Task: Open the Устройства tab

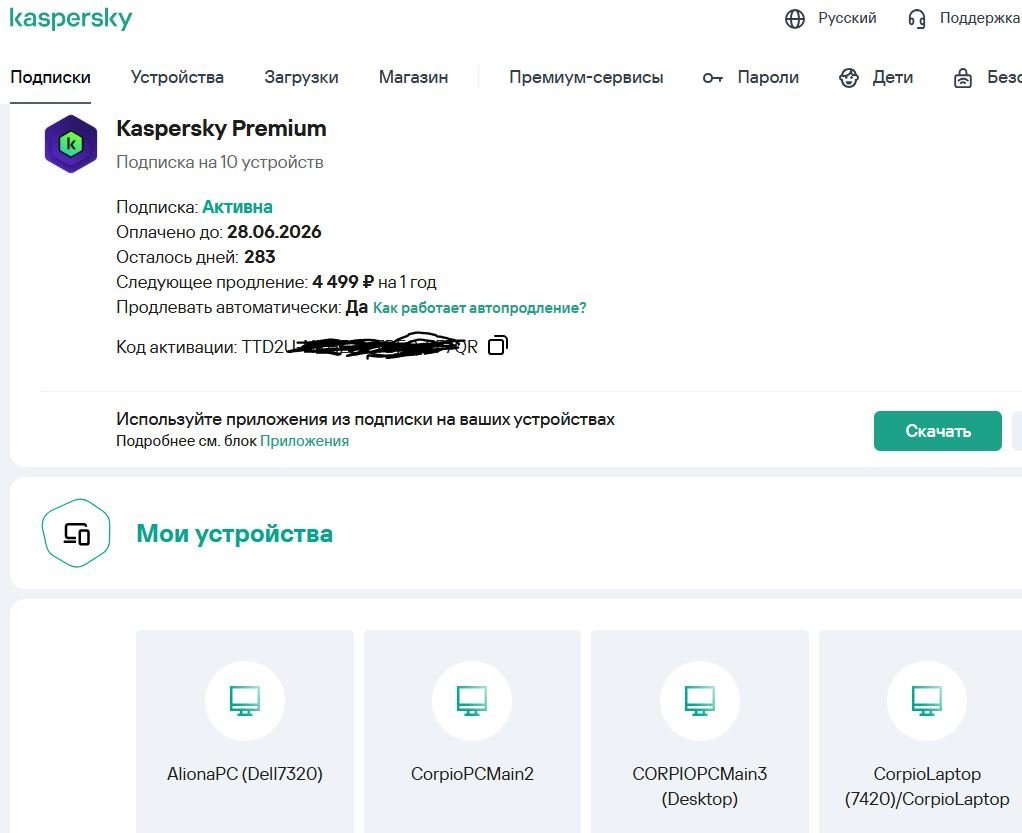Action: click(177, 77)
